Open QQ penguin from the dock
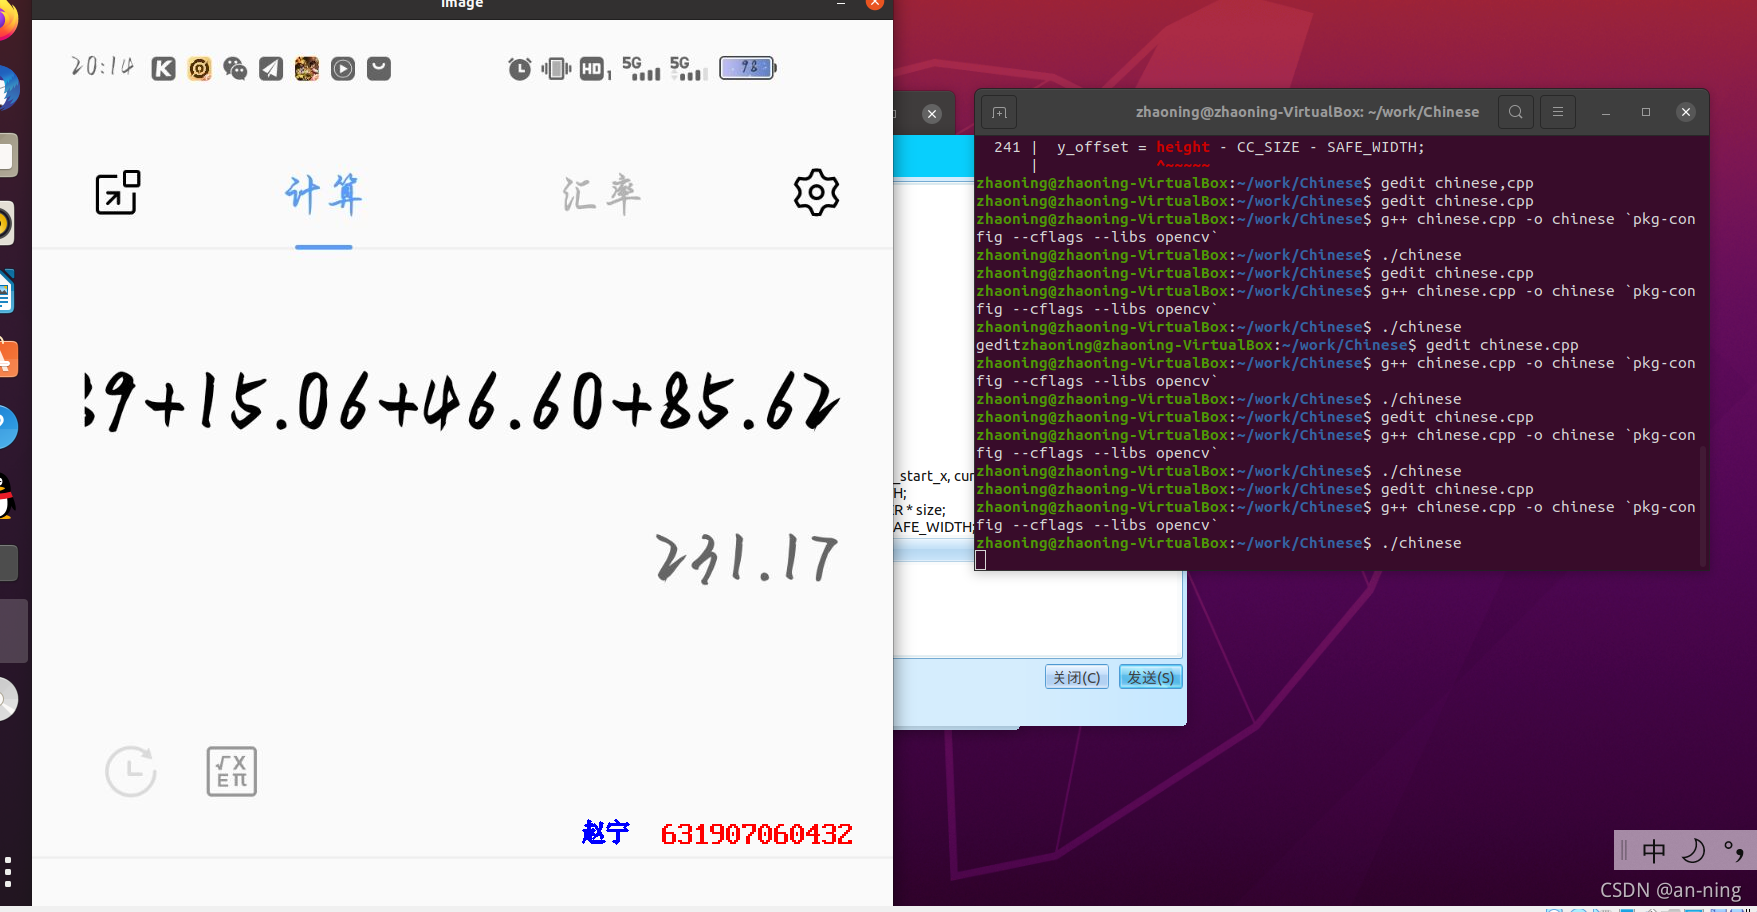The width and height of the screenshot is (1757, 912). (6, 495)
